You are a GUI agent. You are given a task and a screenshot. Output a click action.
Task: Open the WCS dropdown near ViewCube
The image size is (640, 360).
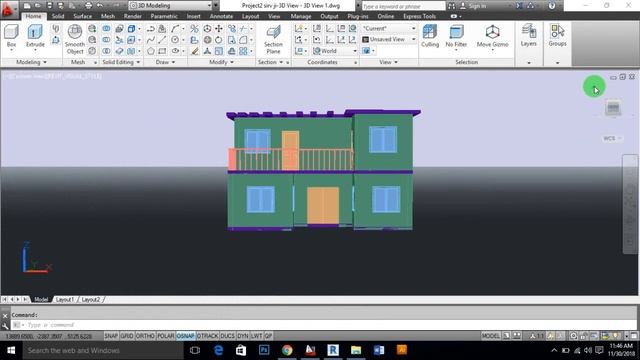[612, 138]
